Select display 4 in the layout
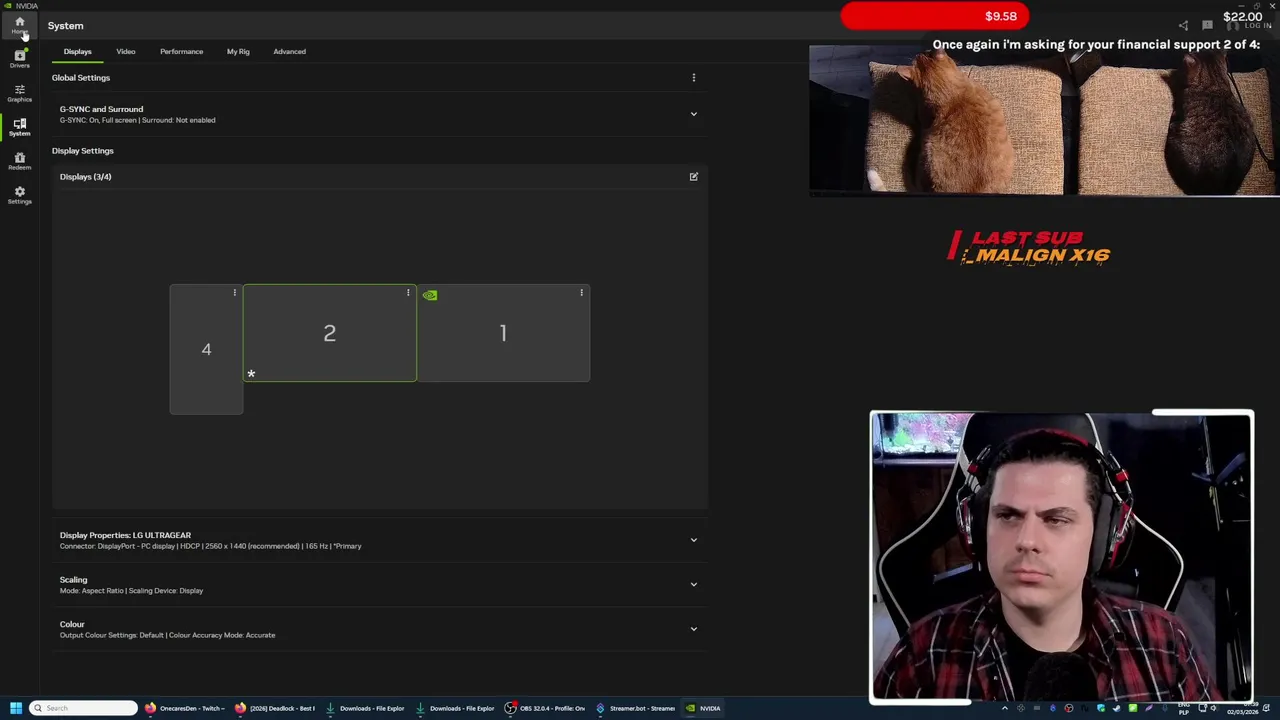The image size is (1280, 720). (206, 349)
